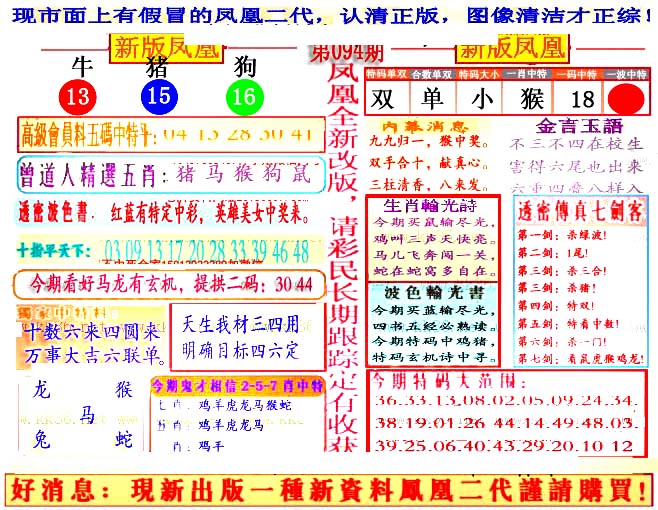
Task: Click the 高級會員料五碼中特斗 line
Action: click(171, 135)
